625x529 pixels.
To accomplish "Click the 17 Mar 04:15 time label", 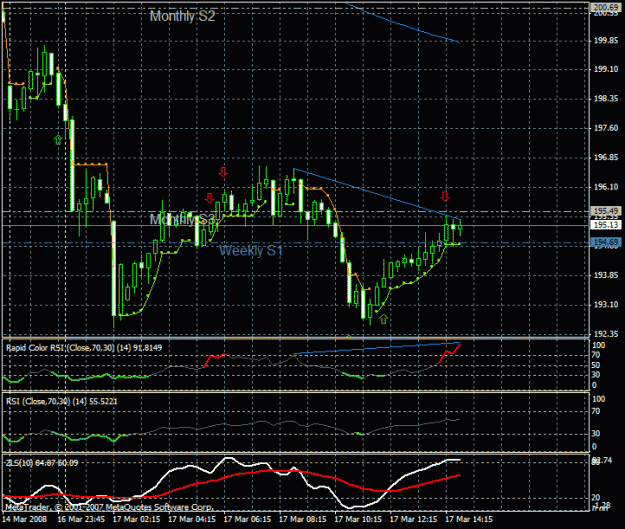I will click(x=192, y=519).
